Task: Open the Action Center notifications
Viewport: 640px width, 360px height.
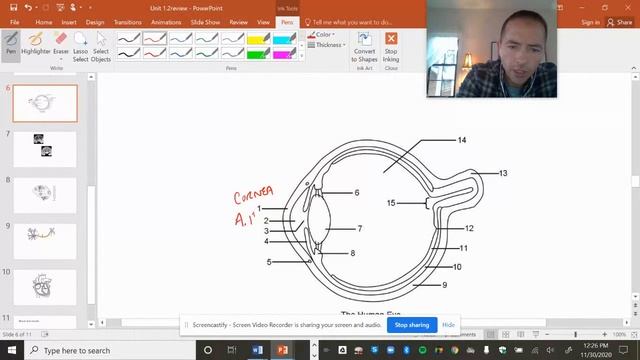Action: pos(623,350)
